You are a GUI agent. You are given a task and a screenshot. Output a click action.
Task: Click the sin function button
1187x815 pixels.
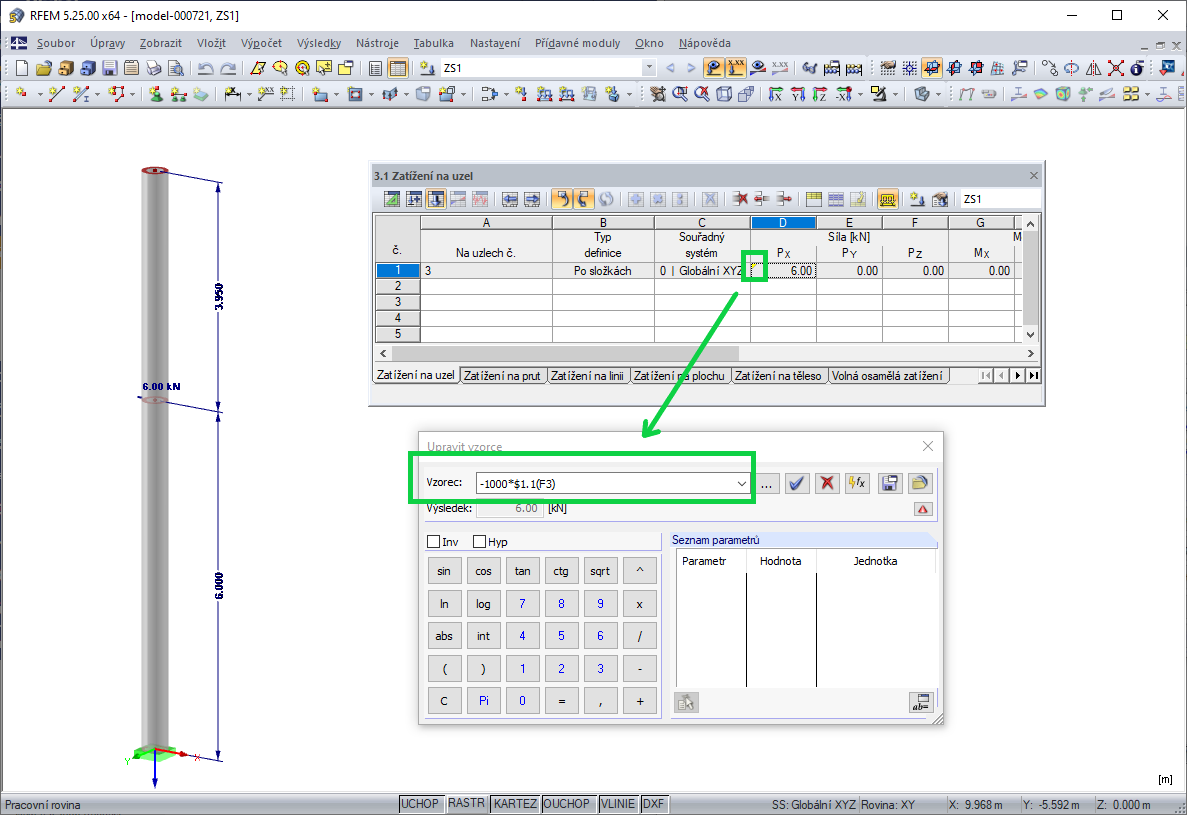tap(444, 571)
